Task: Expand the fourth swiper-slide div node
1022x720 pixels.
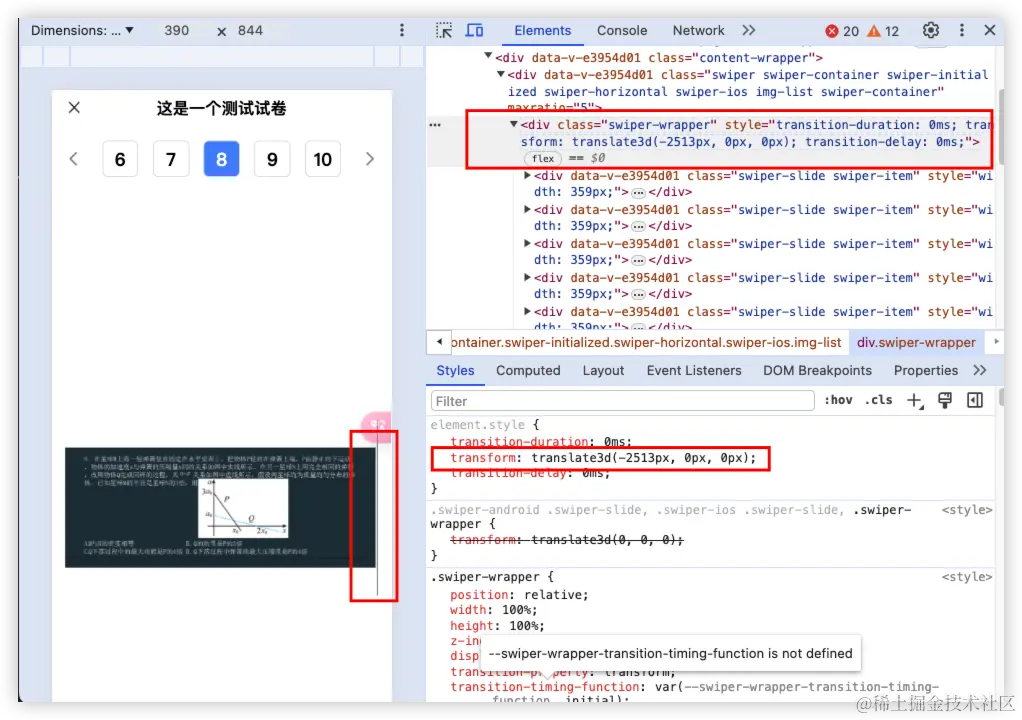Action: pyautogui.click(x=527, y=277)
